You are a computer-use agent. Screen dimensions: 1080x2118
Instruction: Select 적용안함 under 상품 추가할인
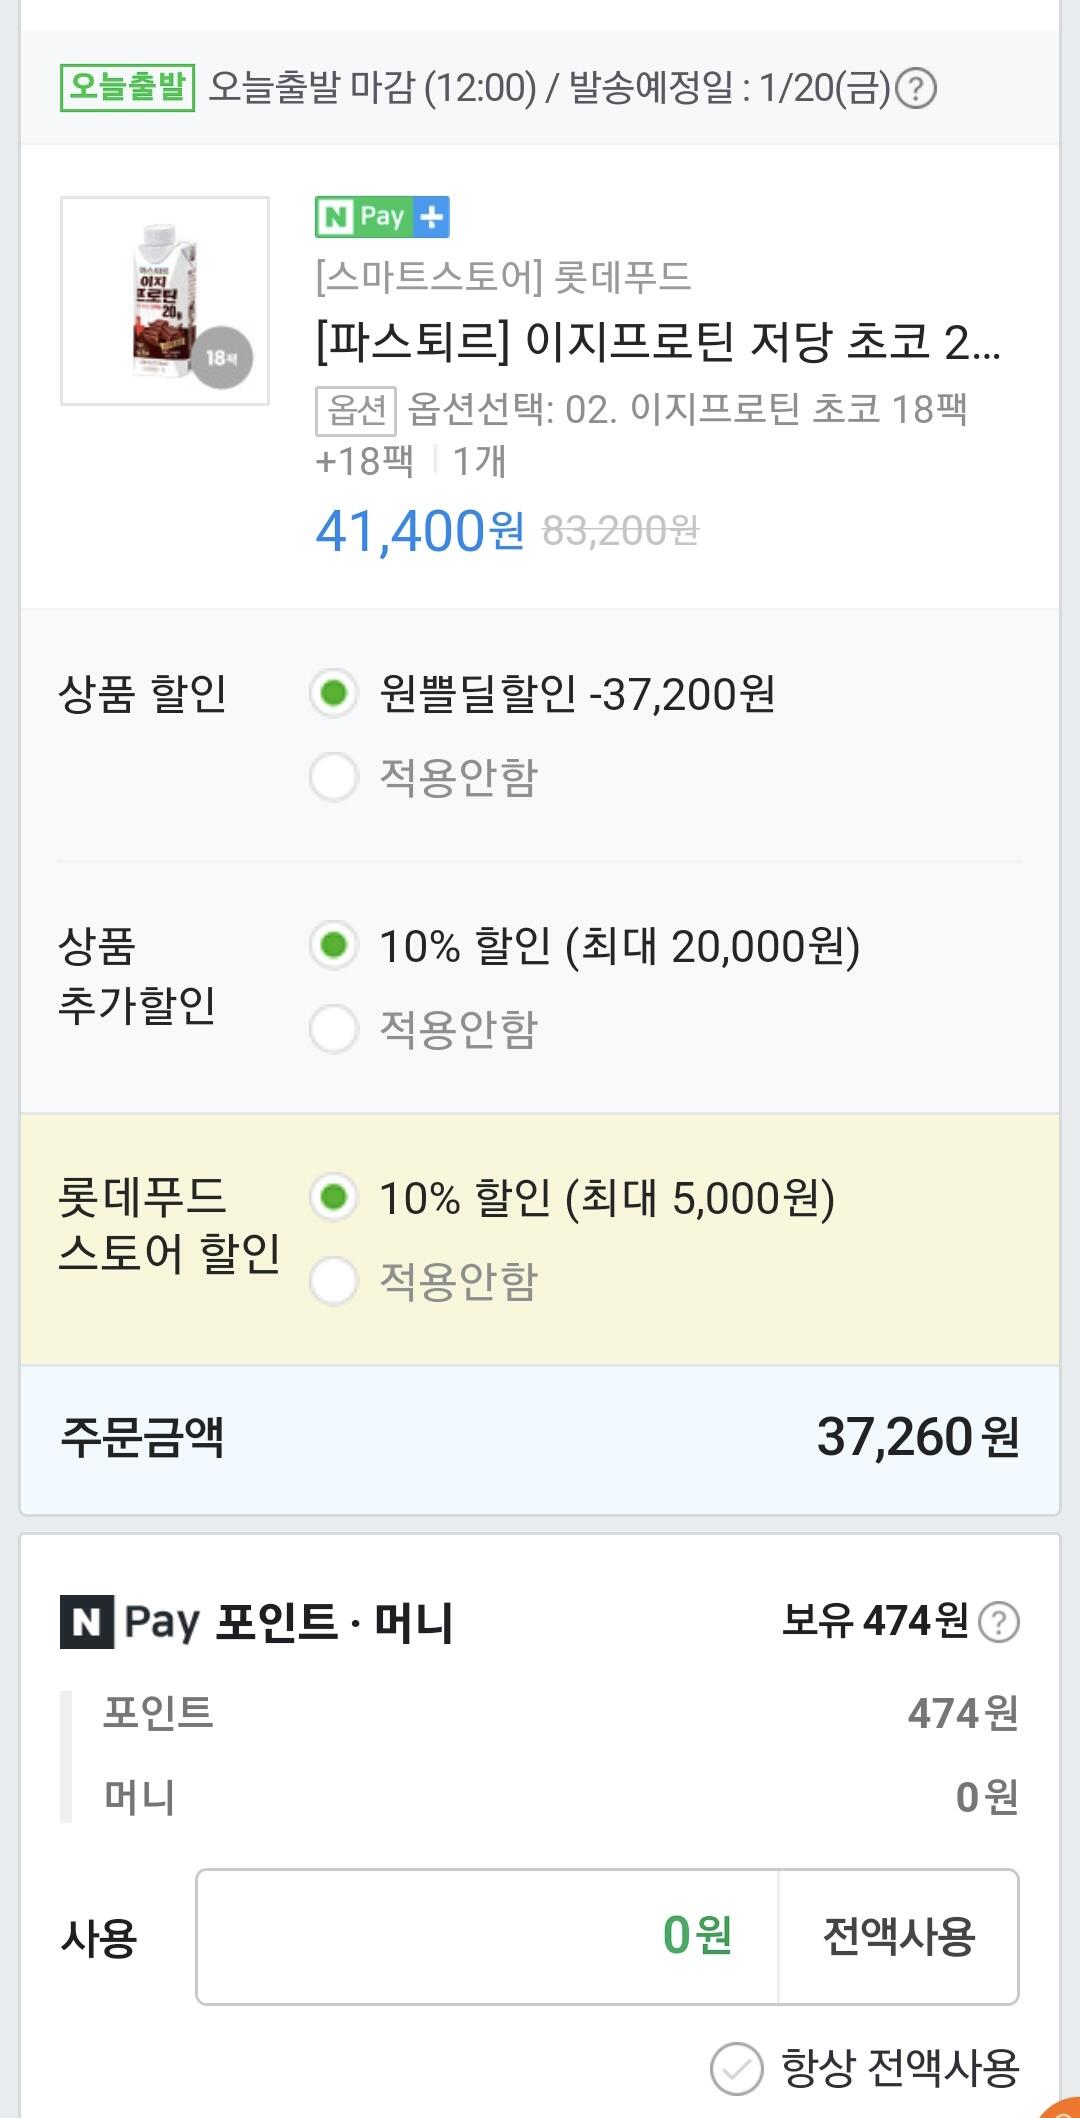click(334, 1029)
